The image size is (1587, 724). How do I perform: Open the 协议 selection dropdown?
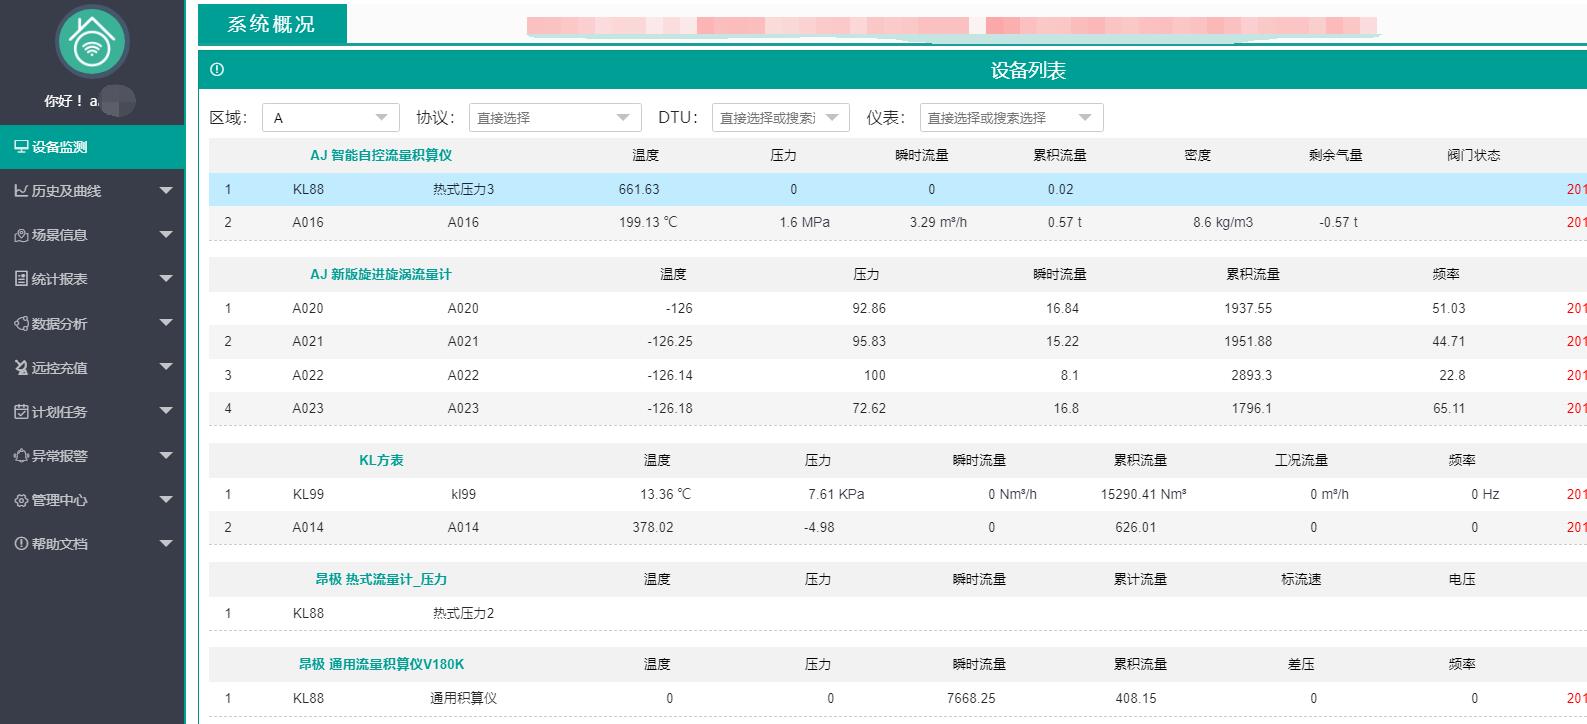pos(554,118)
